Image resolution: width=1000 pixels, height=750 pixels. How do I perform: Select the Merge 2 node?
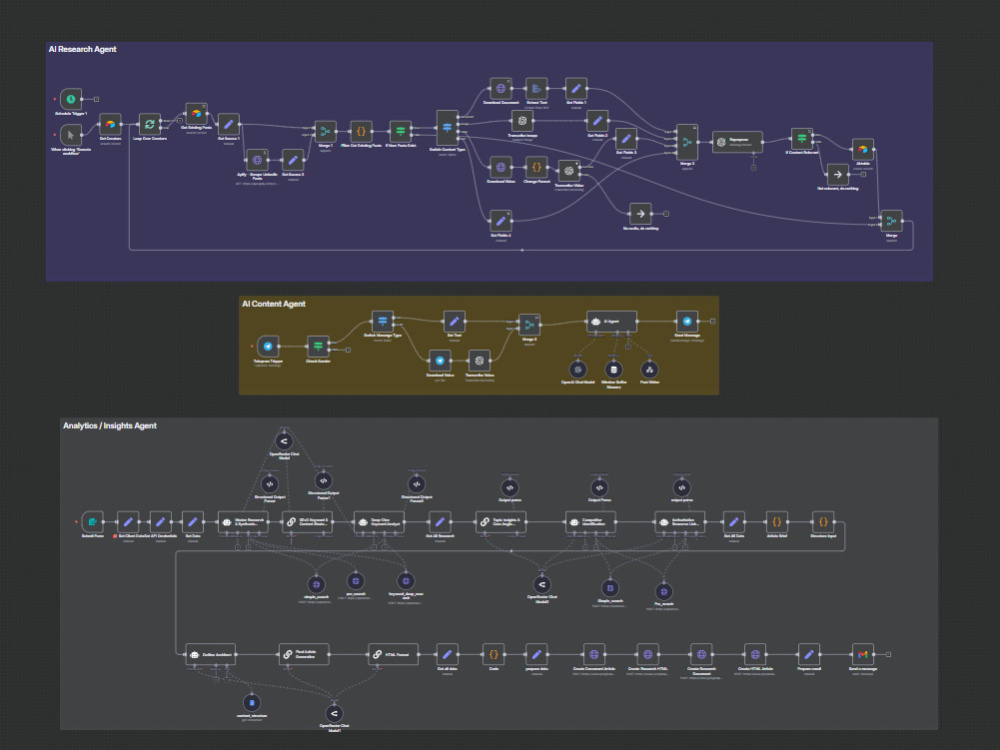[x=687, y=142]
